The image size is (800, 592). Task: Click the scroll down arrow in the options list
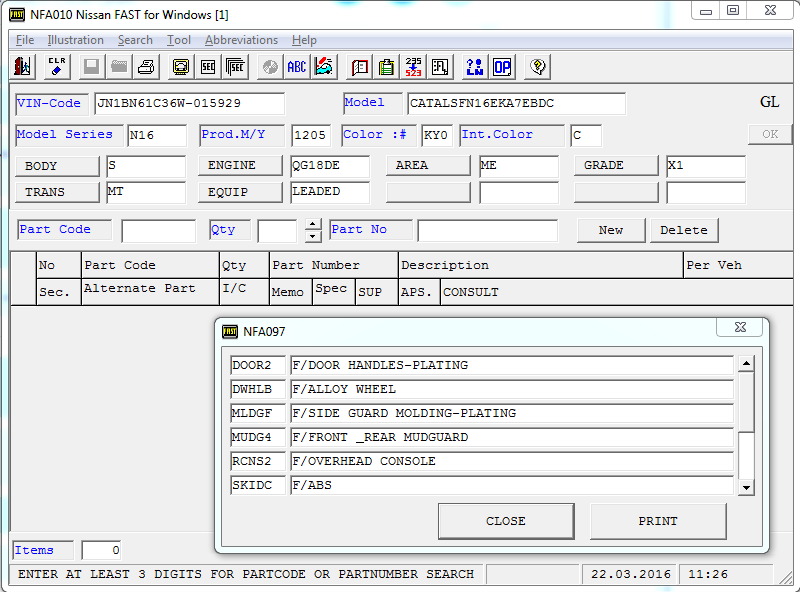[746, 487]
